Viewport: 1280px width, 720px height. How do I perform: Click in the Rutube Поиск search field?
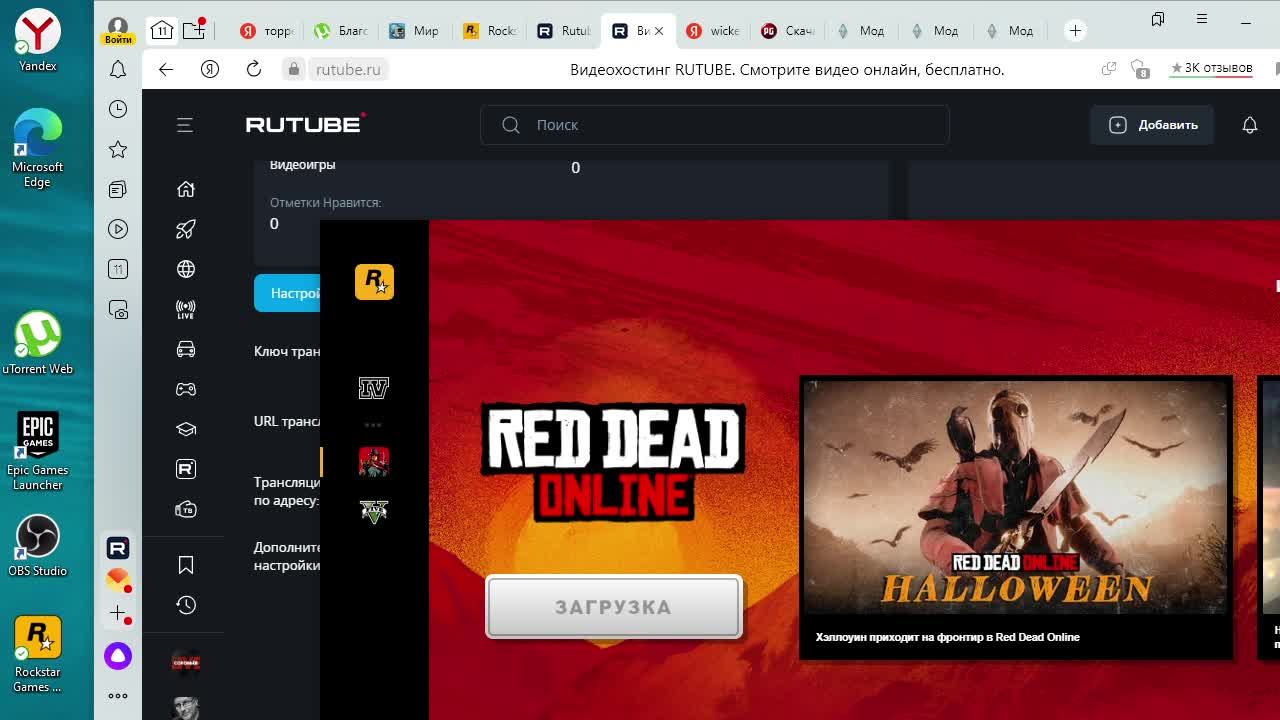click(x=715, y=125)
